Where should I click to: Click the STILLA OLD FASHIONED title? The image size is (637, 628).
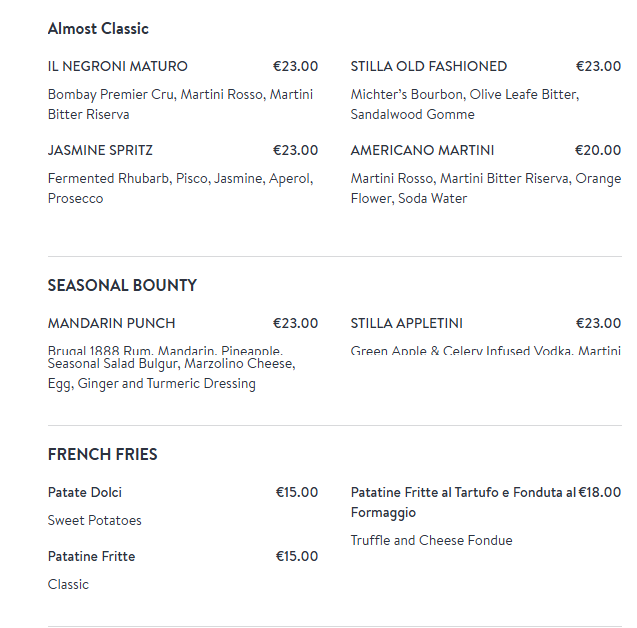pyautogui.click(x=428, y=66)
